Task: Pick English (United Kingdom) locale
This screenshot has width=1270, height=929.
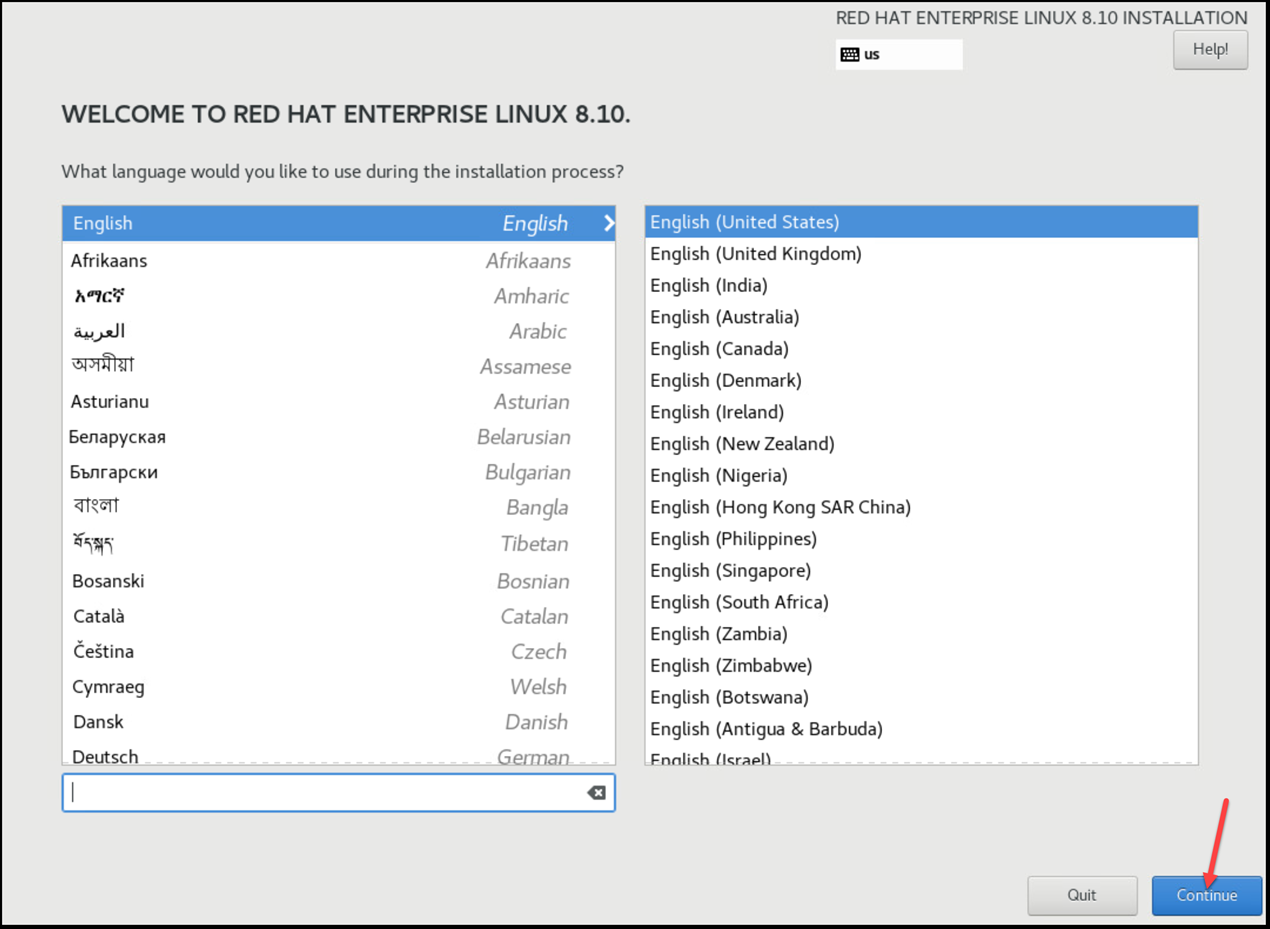Action: (756, 254)
